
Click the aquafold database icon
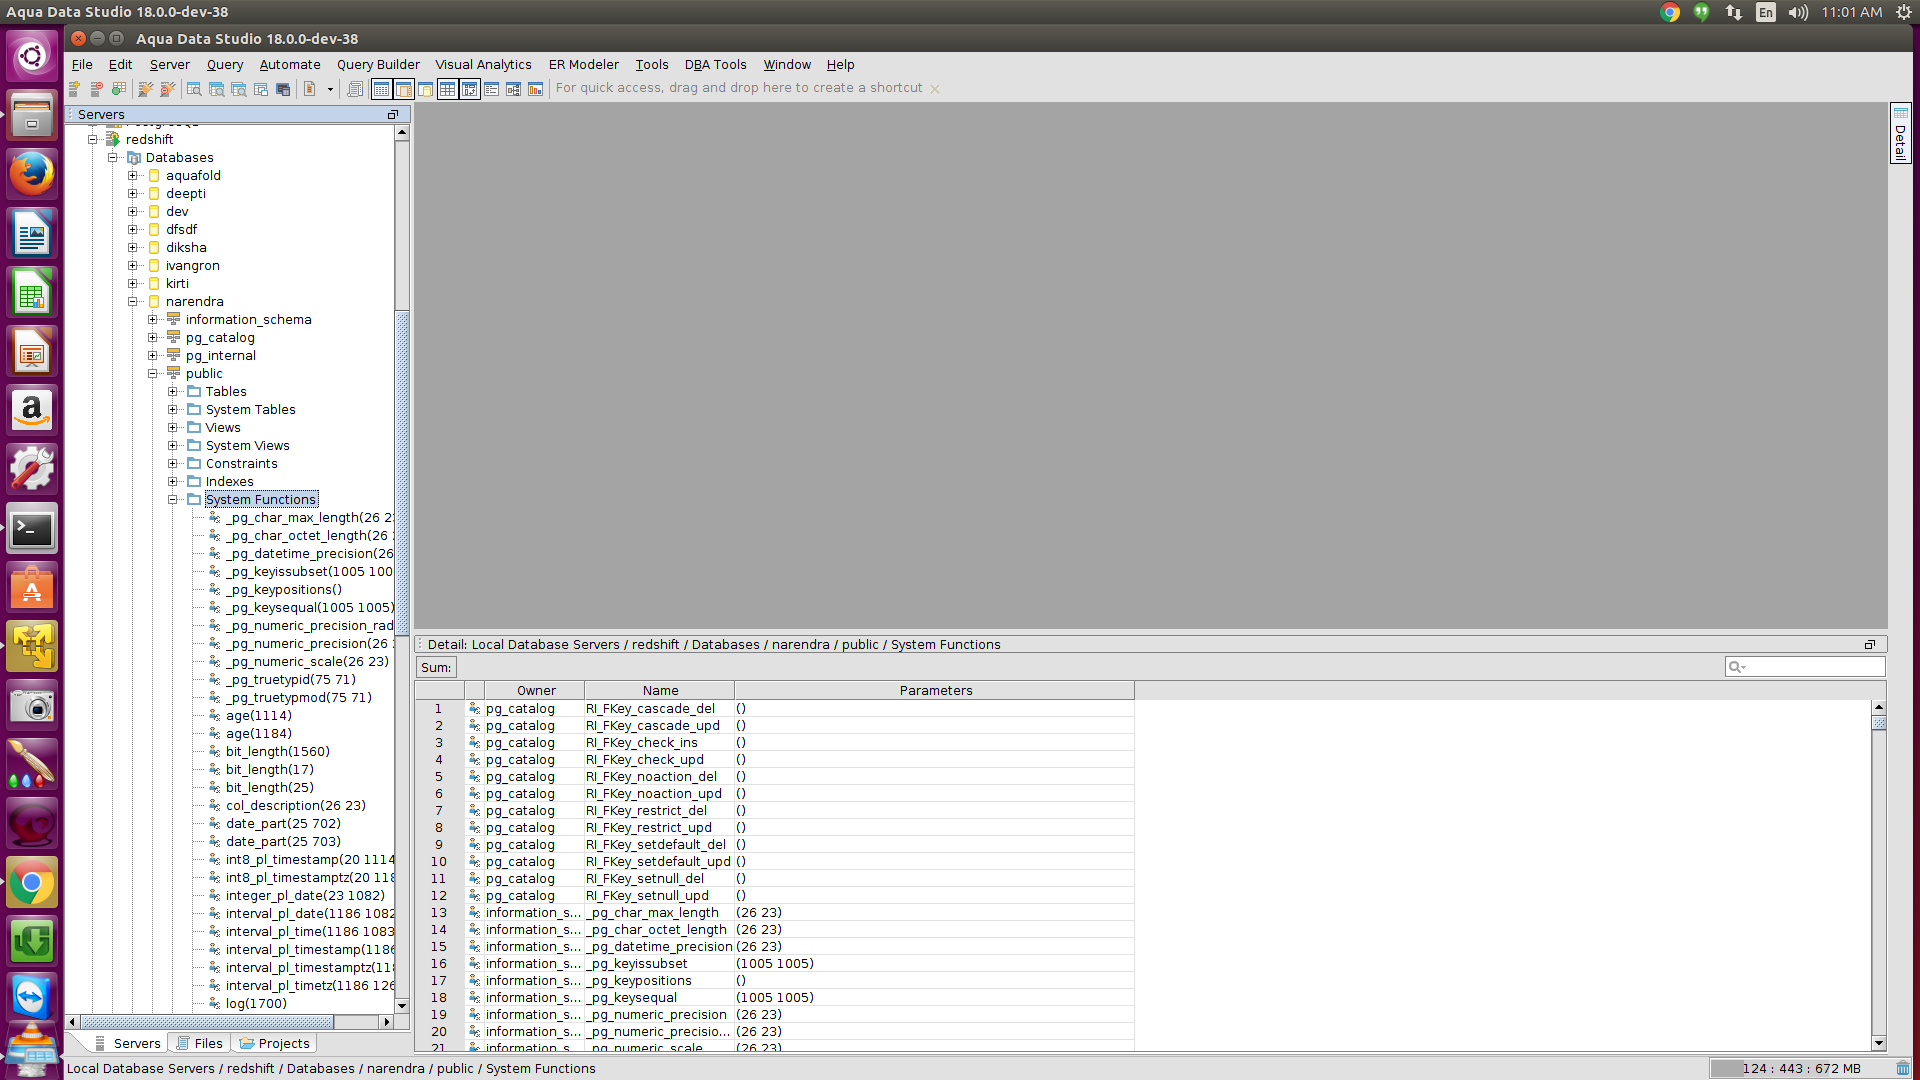(154, 176)
